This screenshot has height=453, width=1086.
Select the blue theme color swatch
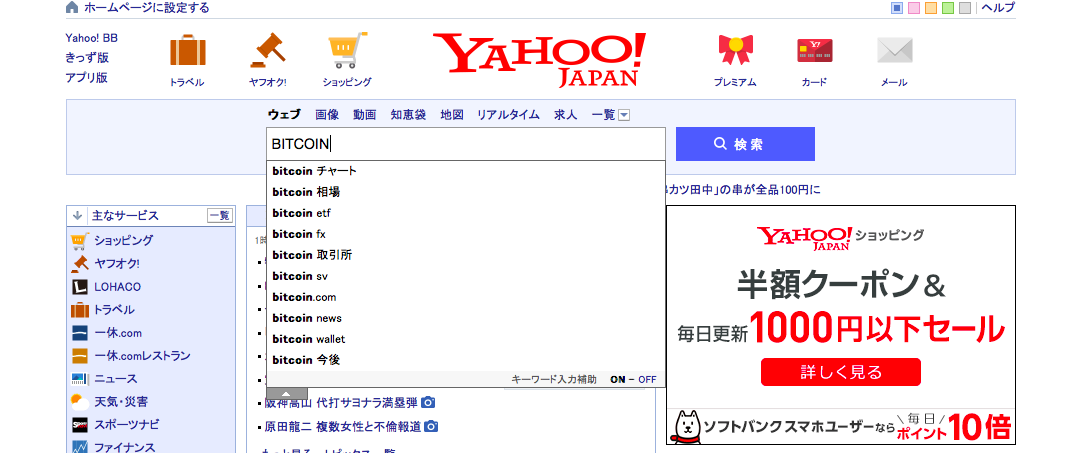coord(897,8)
